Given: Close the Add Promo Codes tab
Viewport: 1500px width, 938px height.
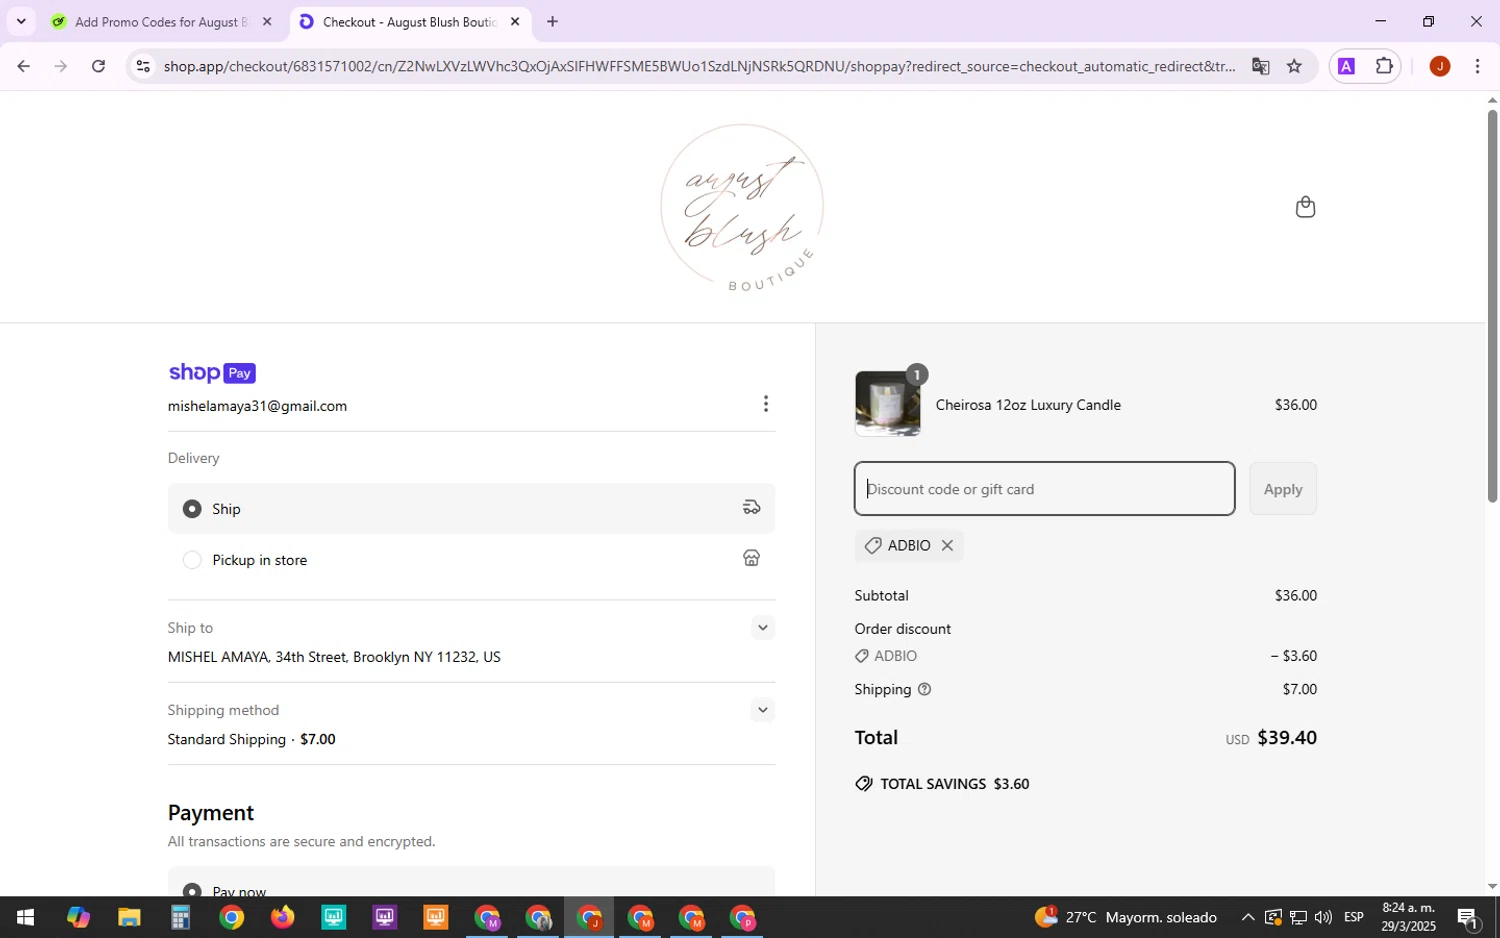Looking at the screenshot, I should coord(267,22).
